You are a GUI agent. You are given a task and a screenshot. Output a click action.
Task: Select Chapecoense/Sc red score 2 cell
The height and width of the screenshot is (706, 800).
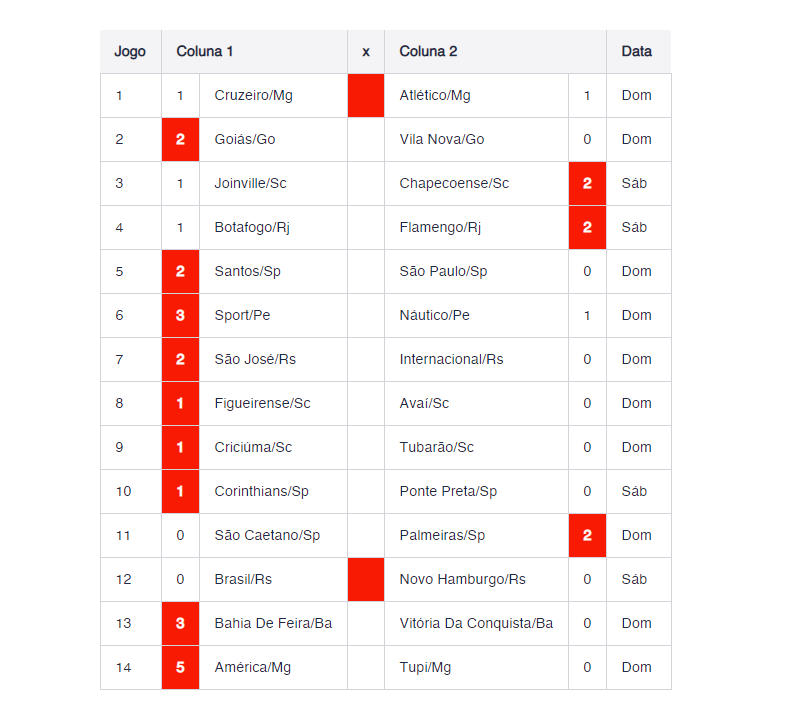coord(587,184)
